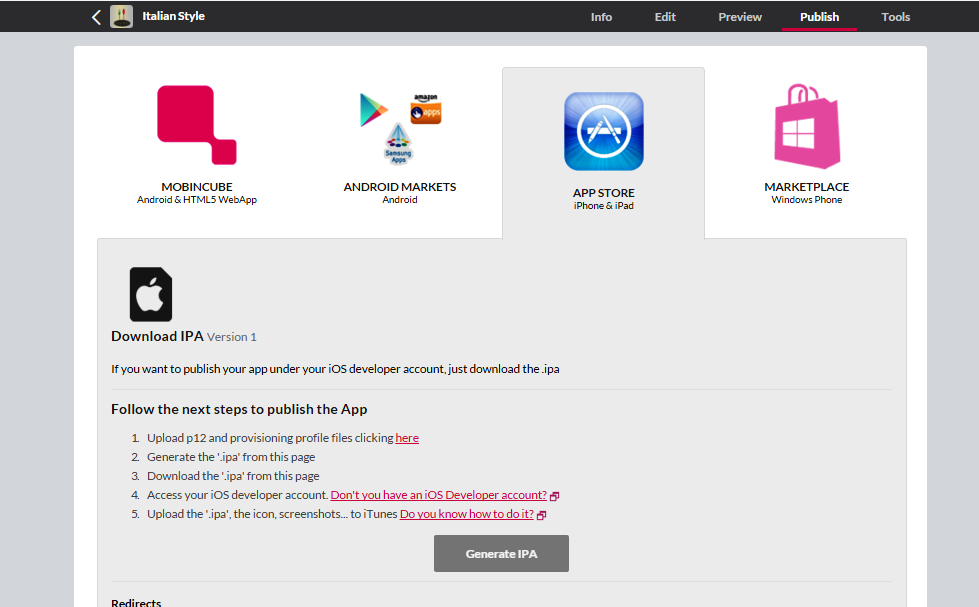Choose the MOBINCUBE publishing option label

[197, 187]
